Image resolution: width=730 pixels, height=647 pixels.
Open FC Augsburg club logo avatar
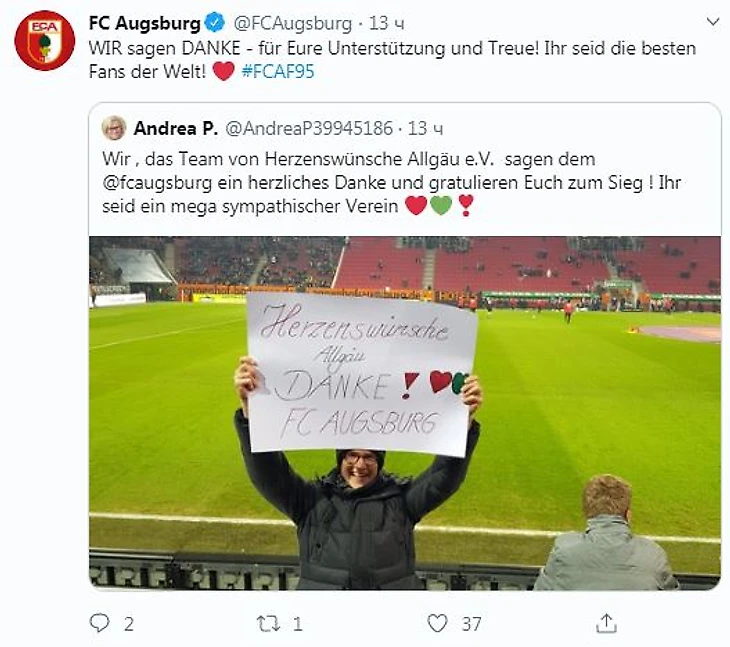tap(45, 40)
